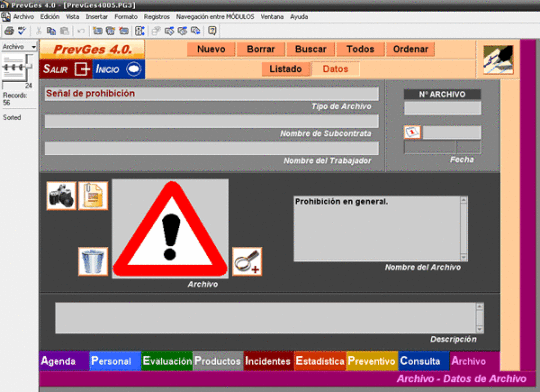Go to the Evaluación module tab
The width and height of the screenshot is (540, 392).
[167, 361]
